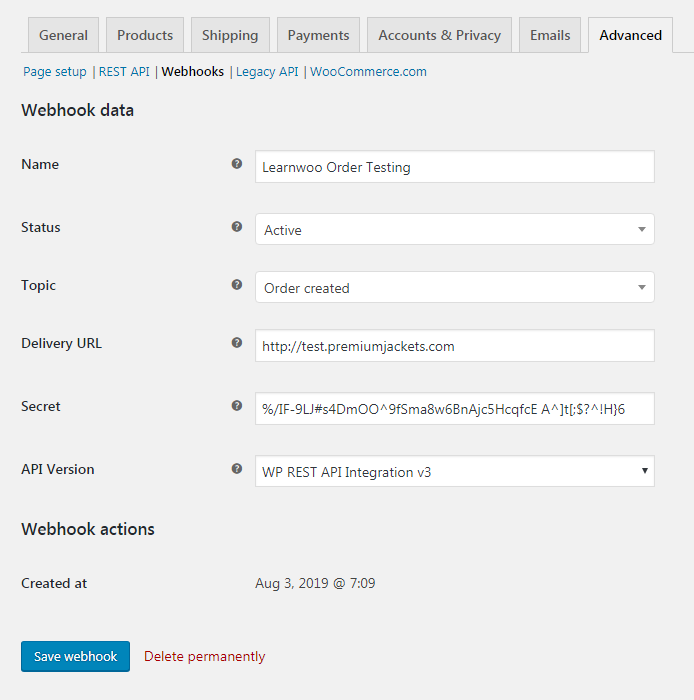
Task: Switch to the Emails tab
Action: coord(550,35)
